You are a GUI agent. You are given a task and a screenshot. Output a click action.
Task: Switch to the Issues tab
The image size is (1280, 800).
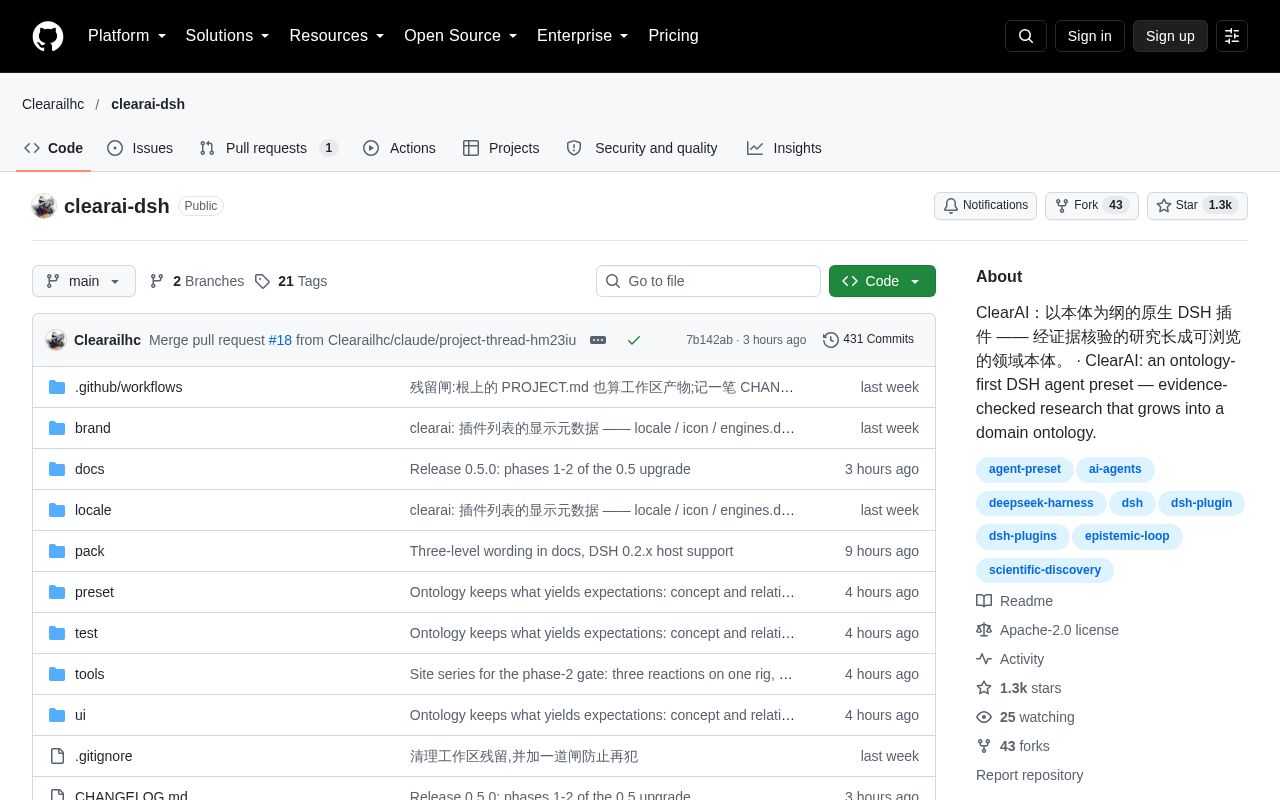coord(140,148)
